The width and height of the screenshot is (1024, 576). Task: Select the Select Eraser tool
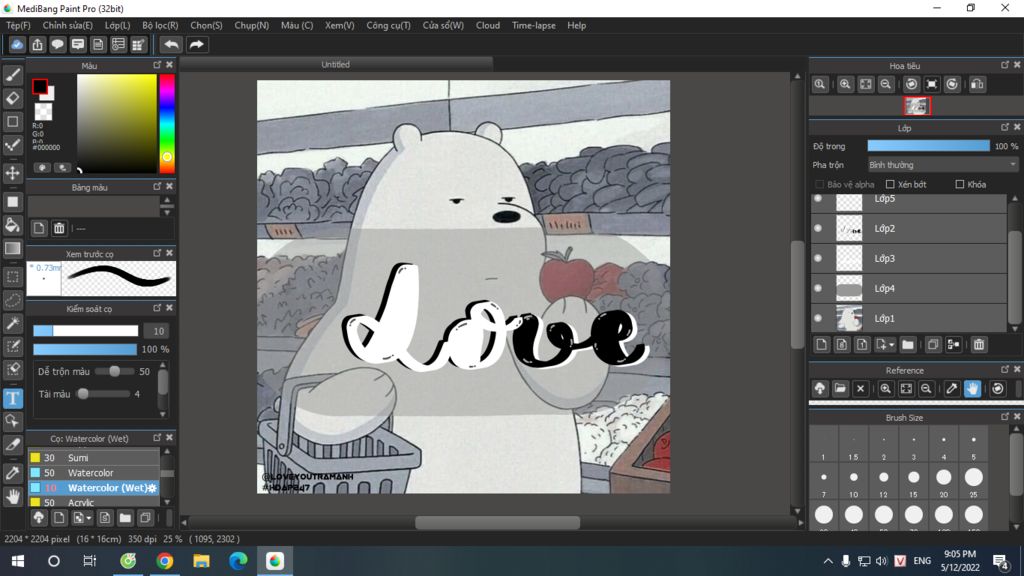12,369
